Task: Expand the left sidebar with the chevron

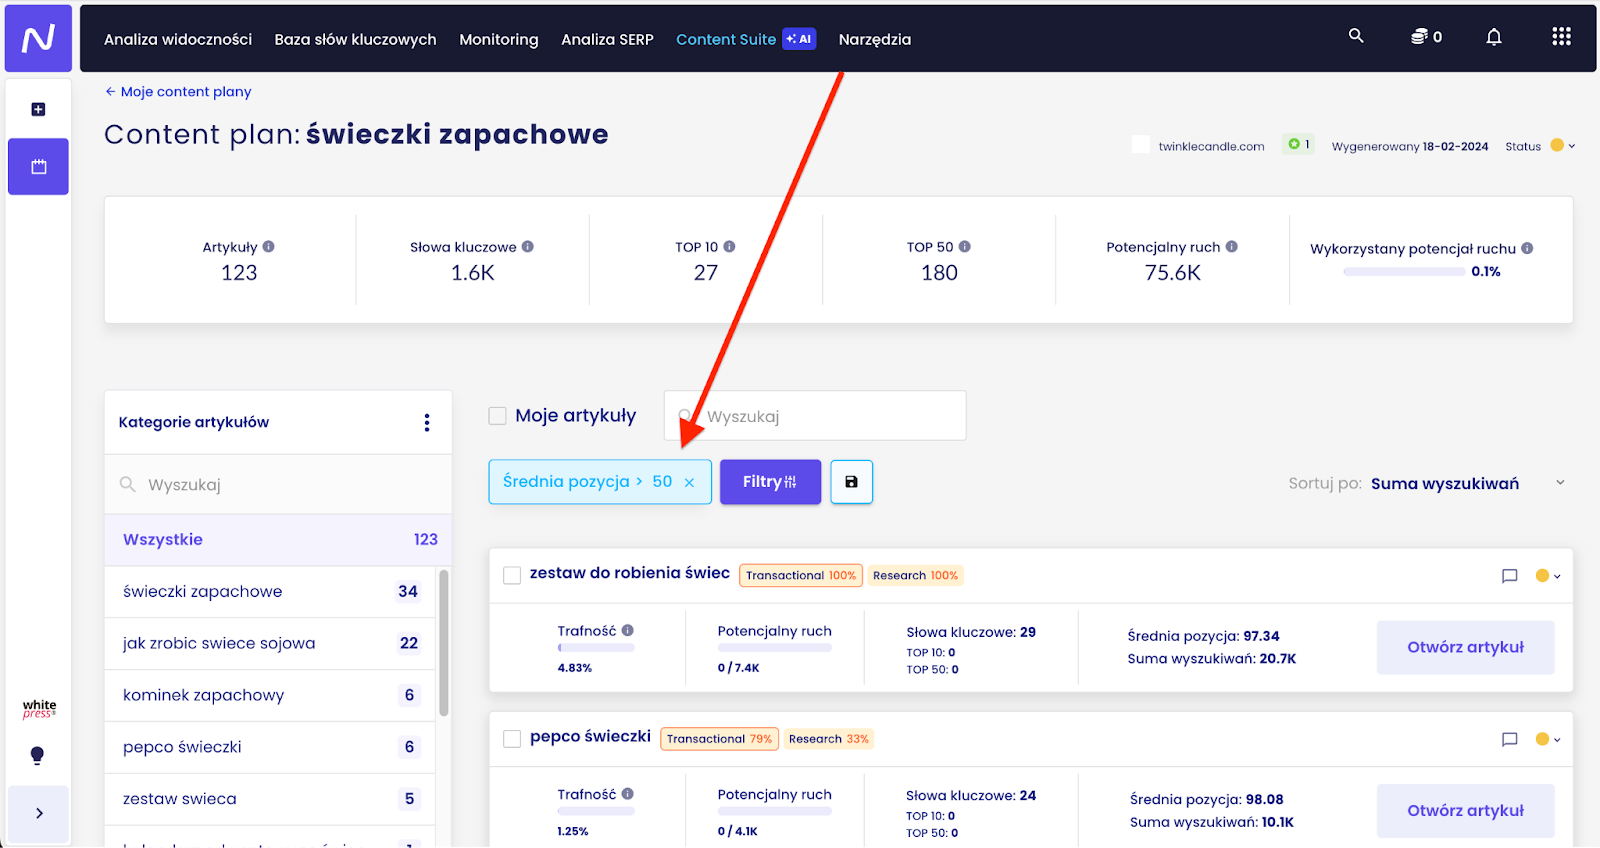Action: [x=38, y=813]
